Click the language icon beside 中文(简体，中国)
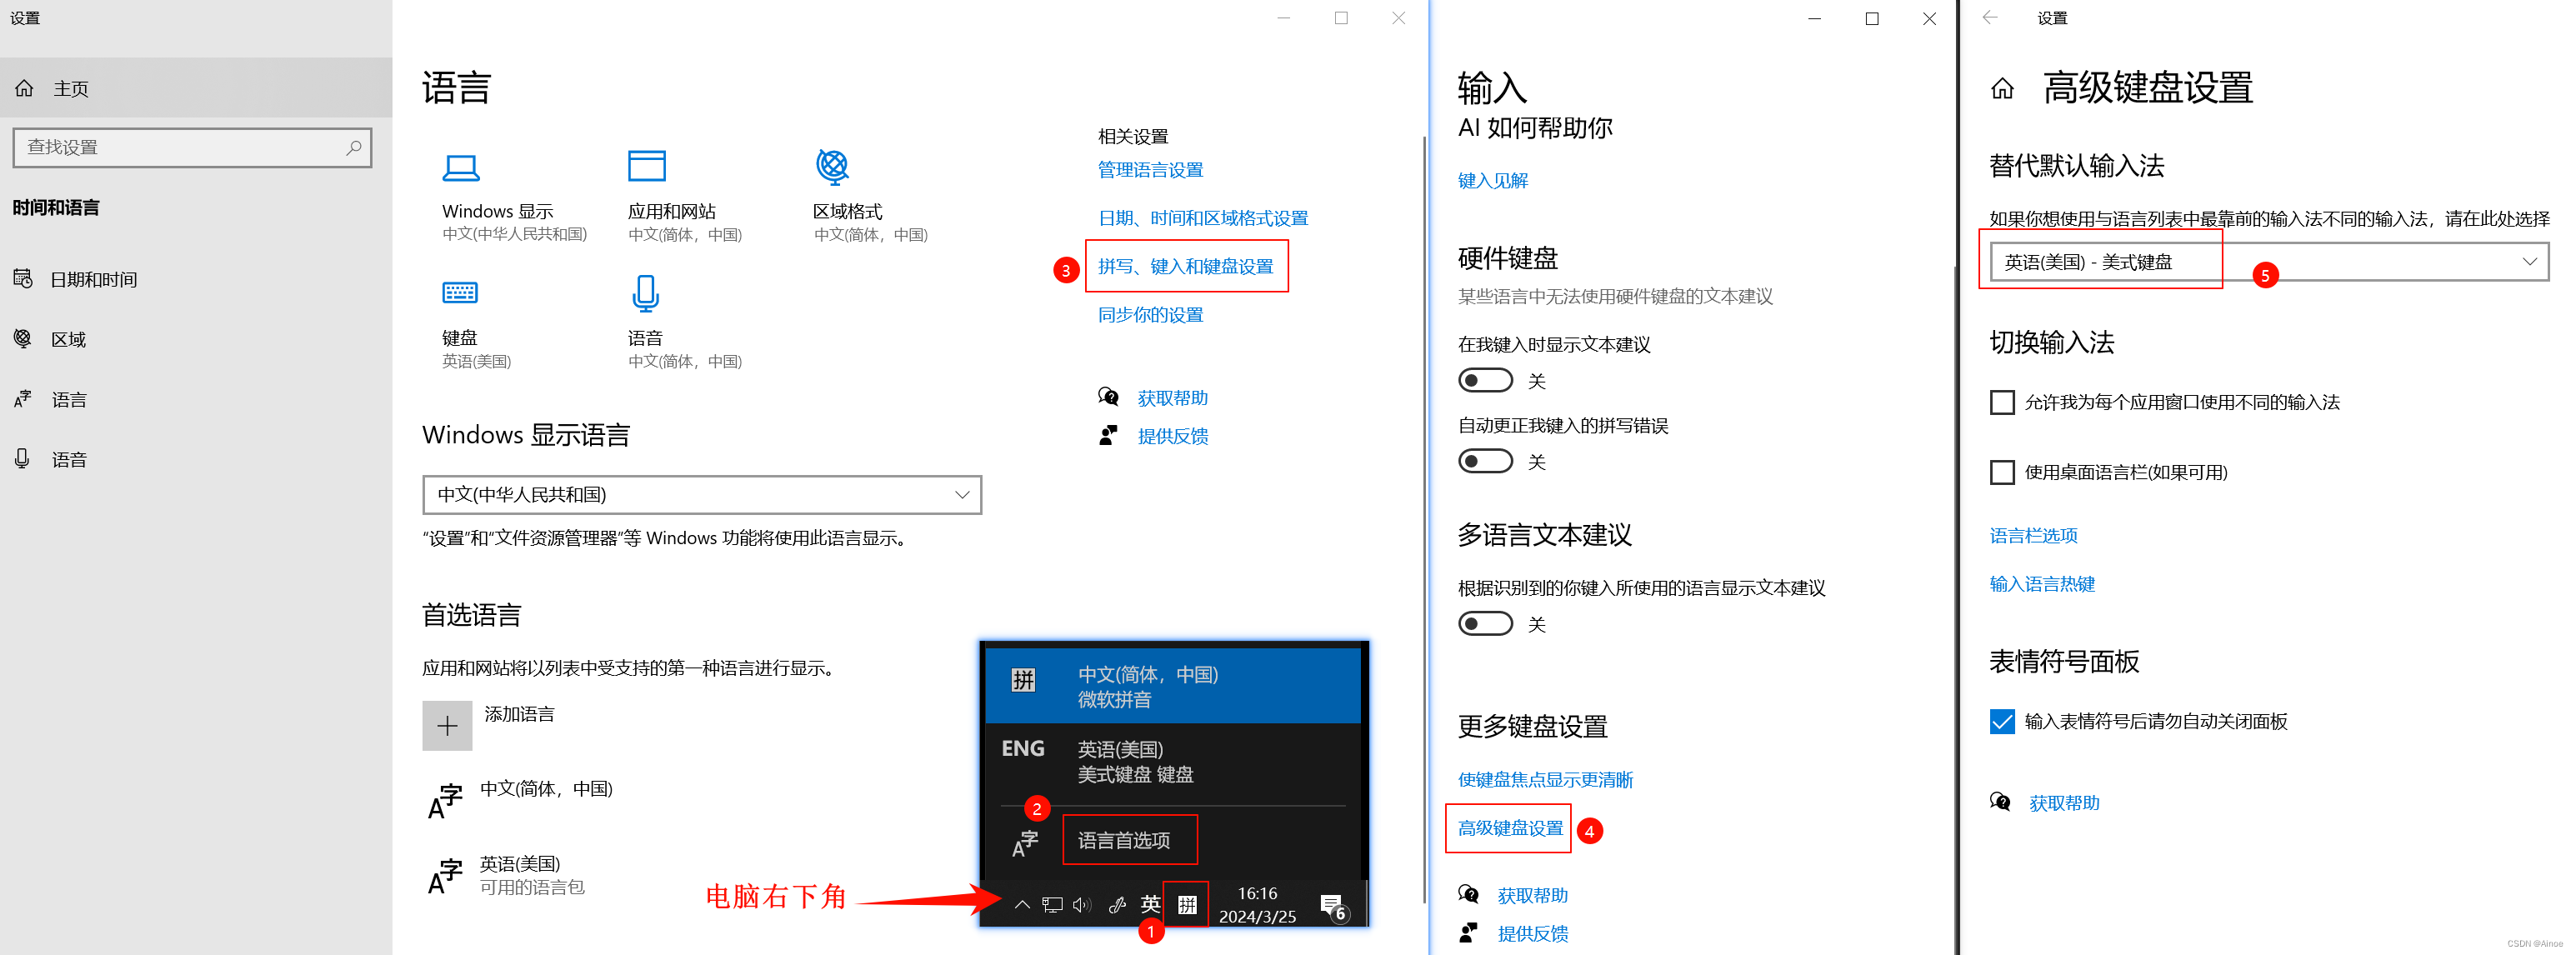 tap(445, 801)
